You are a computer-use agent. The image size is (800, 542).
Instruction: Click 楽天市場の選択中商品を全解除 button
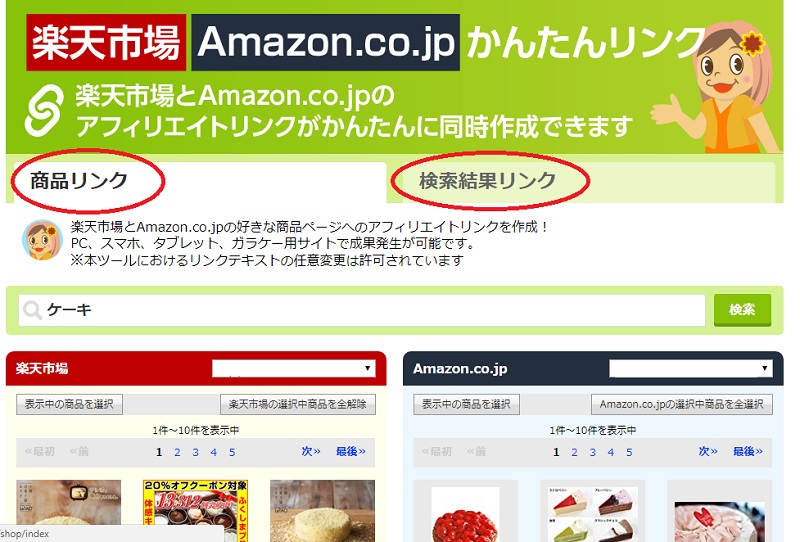(x=298, y=404)
